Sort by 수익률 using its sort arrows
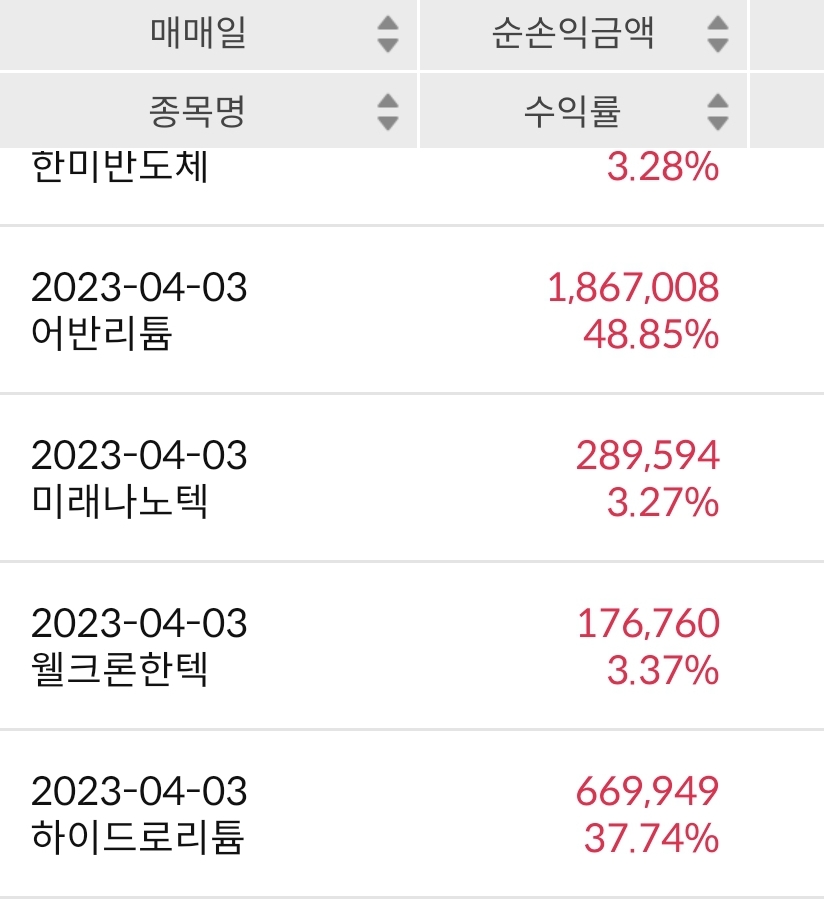Viewport: 824px width, 910px height. point(717,111)
